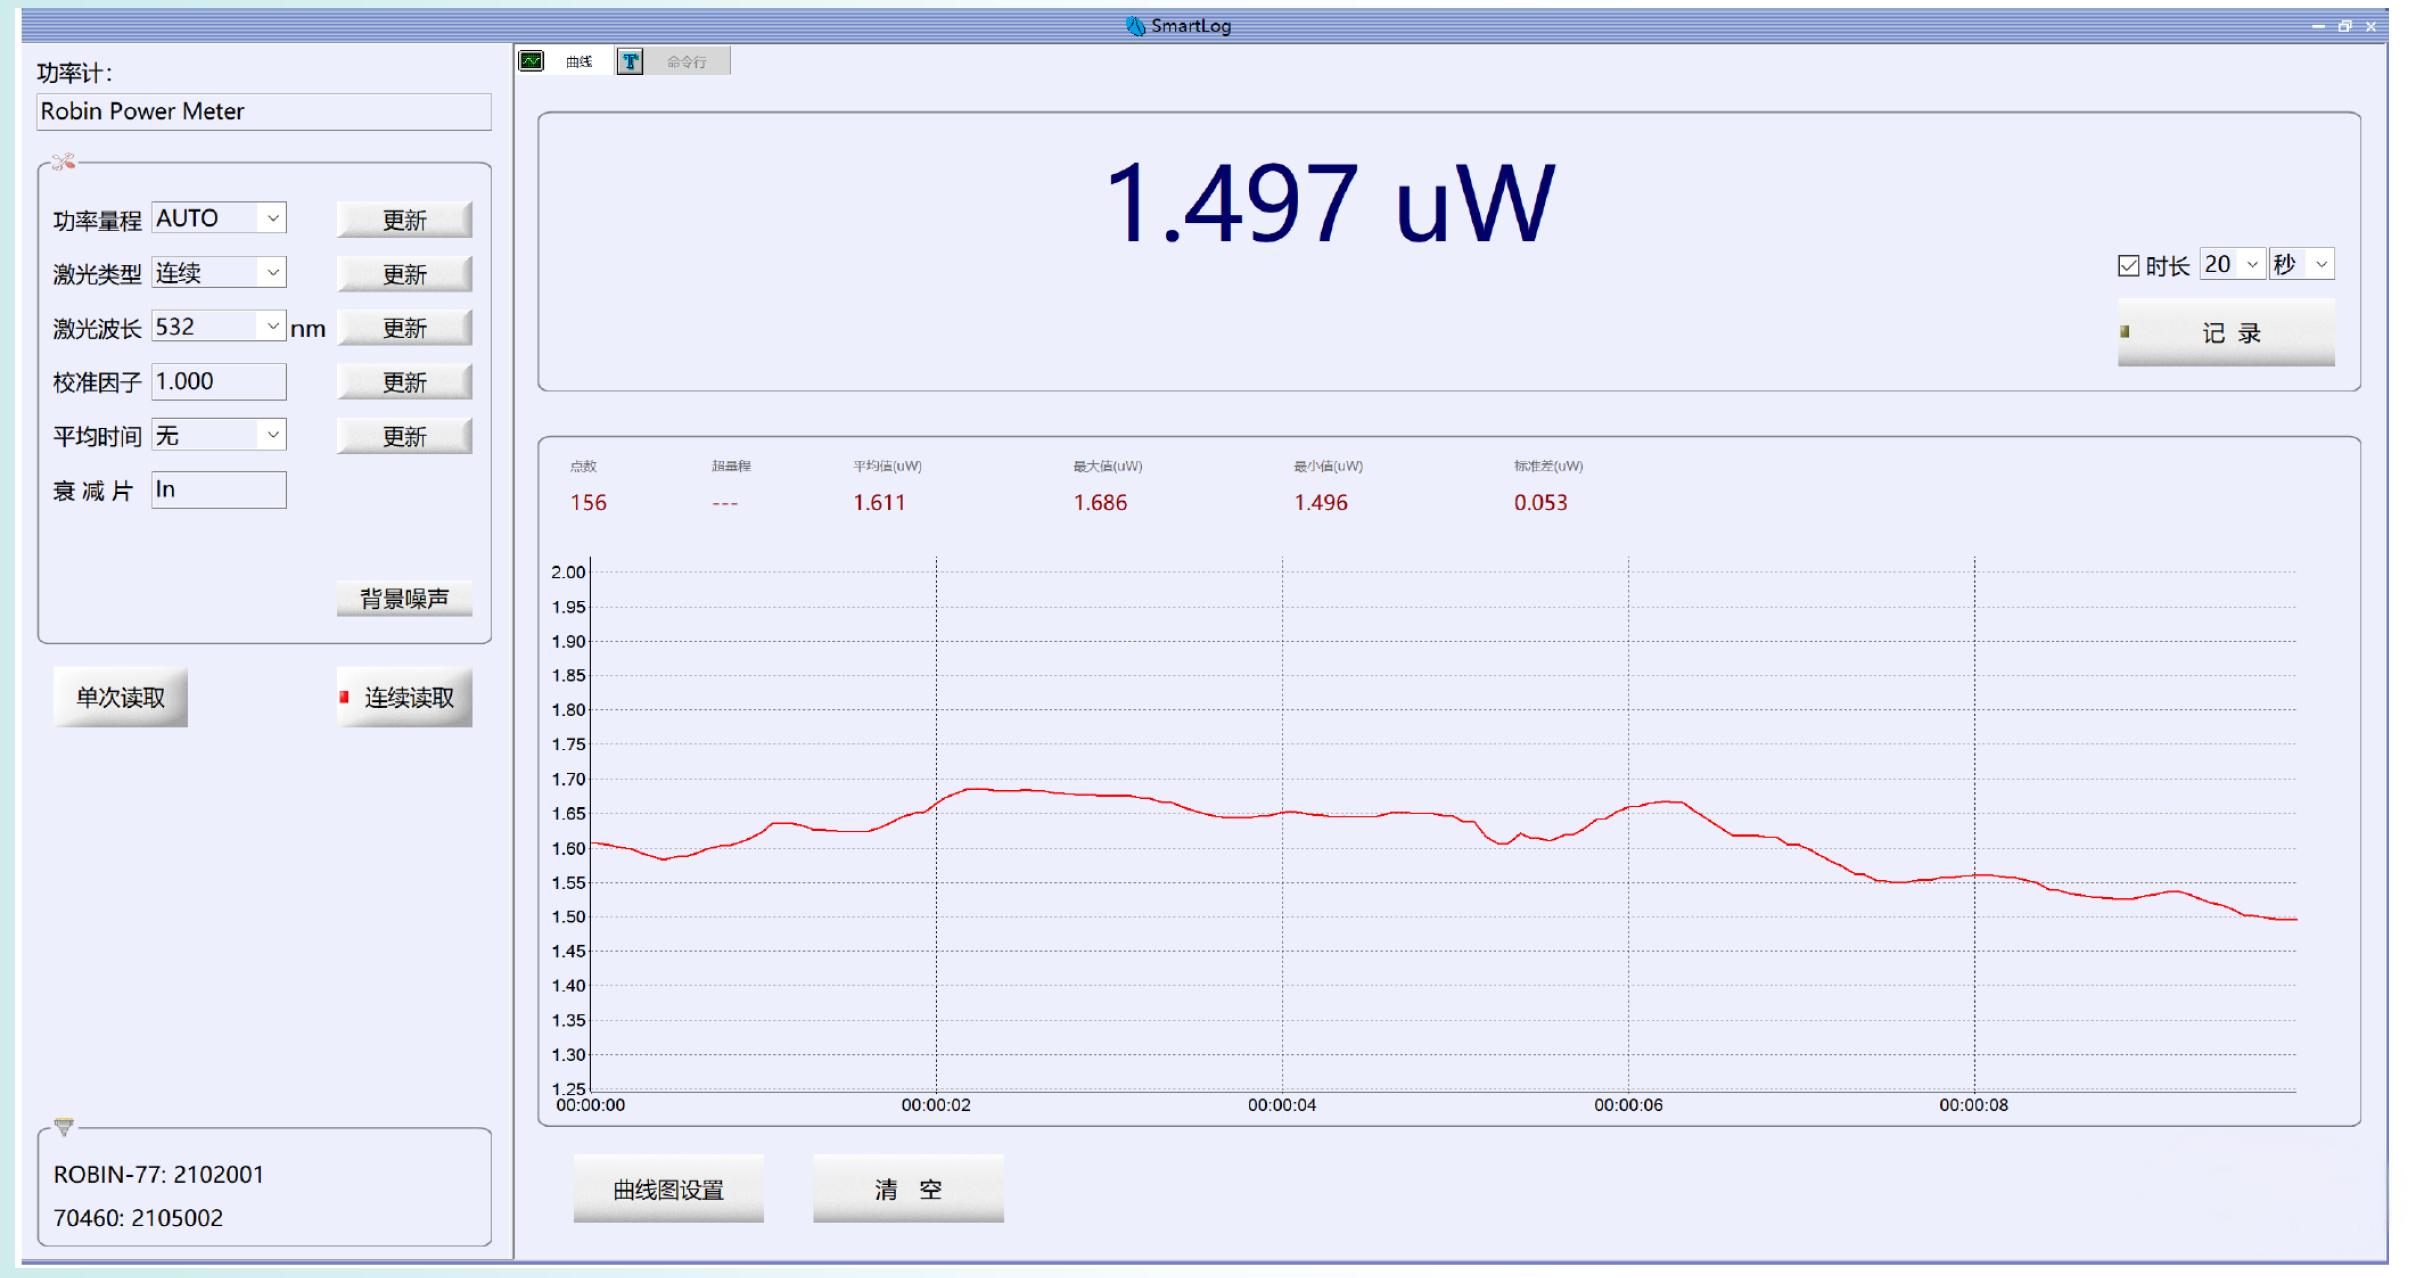Click the SmartLog app icon in title bar
The image size is (2412, 1278).
coord(1135,26)
